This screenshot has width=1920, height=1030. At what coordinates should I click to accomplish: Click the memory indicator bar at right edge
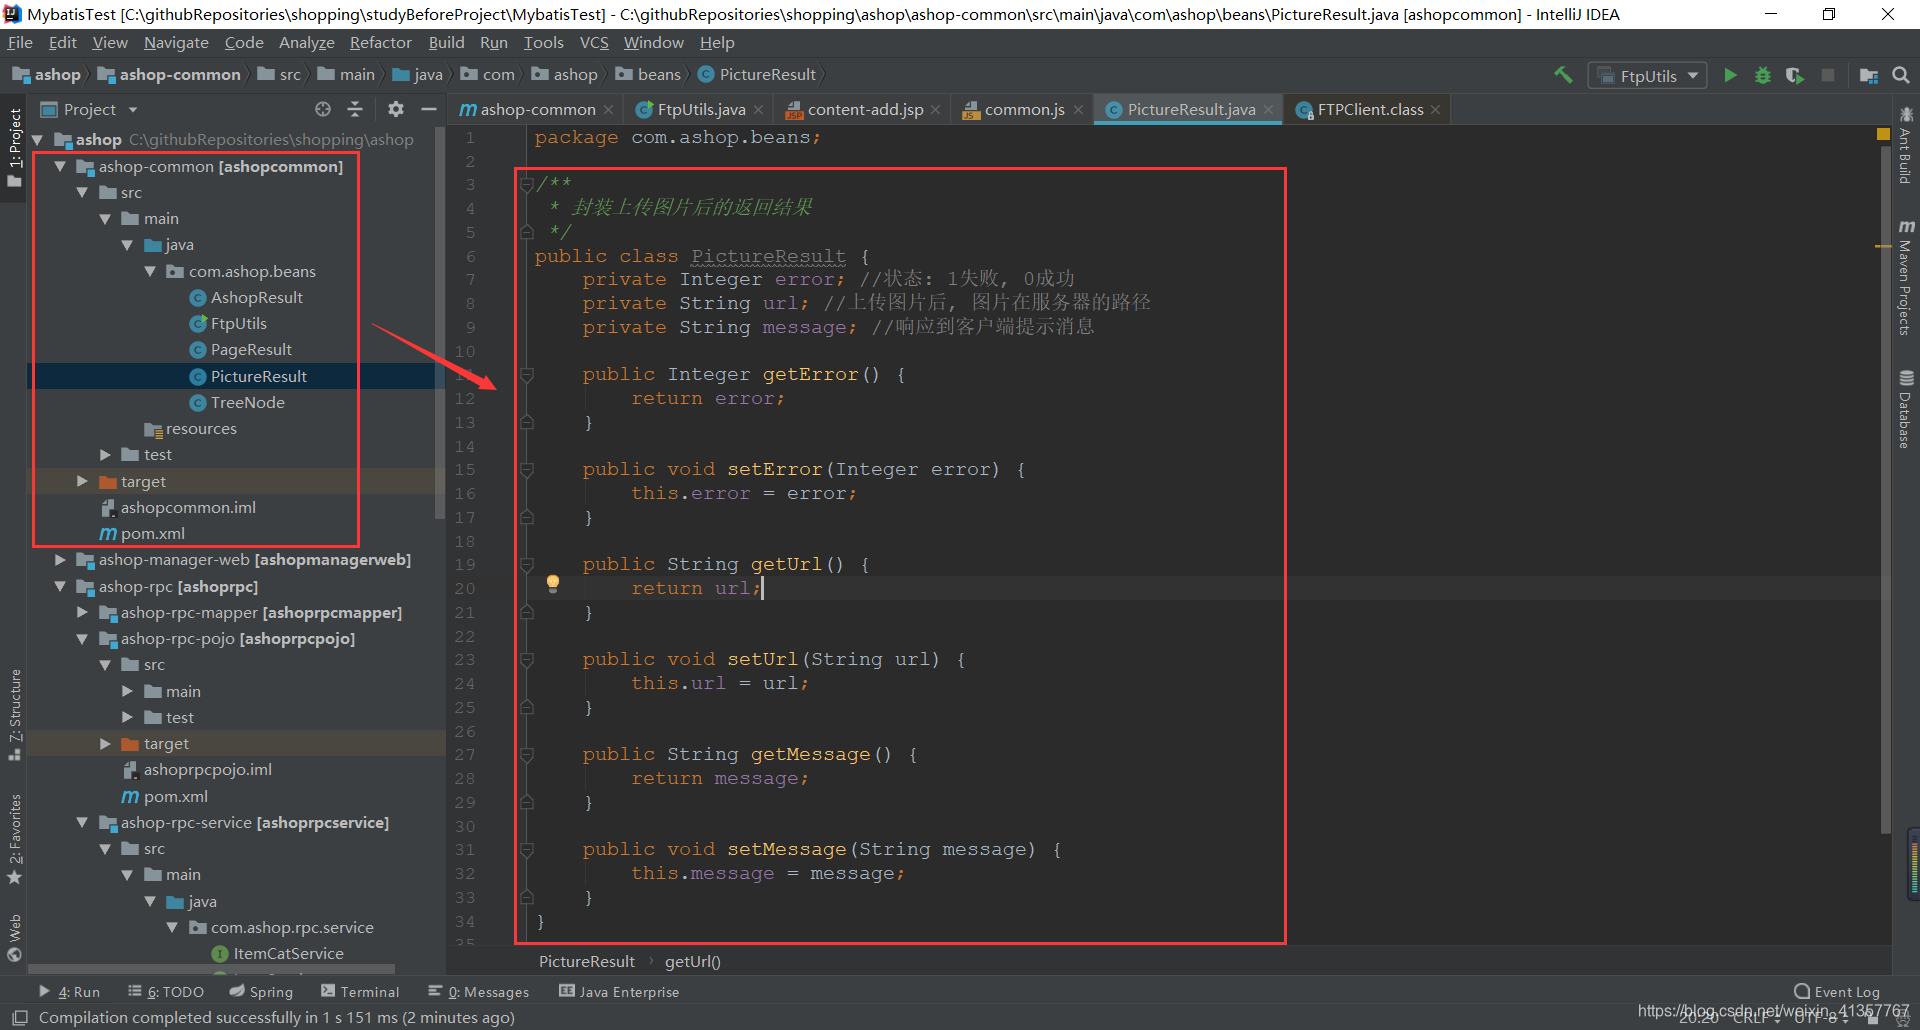tap(1914, 863)
